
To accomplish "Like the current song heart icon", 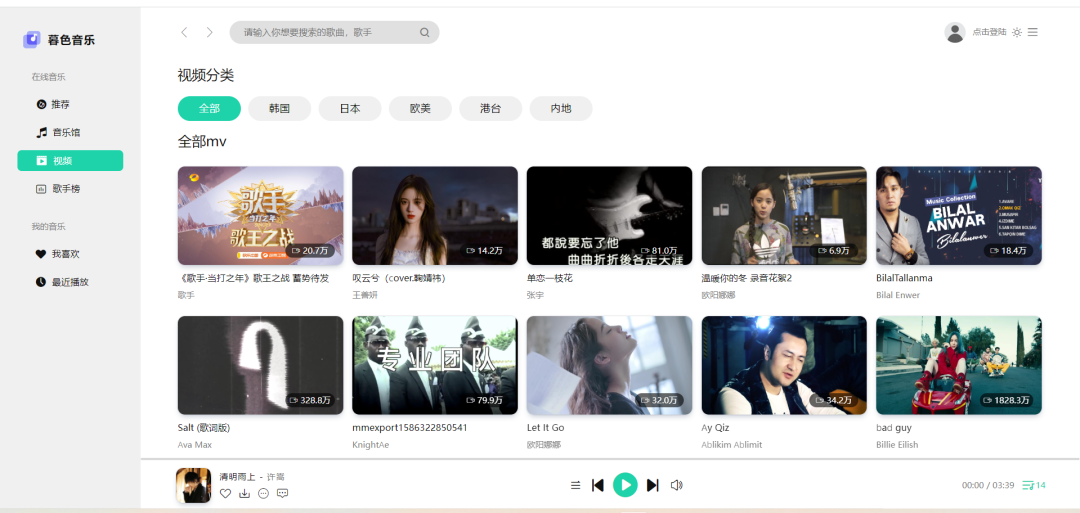I will click(225, 493).
